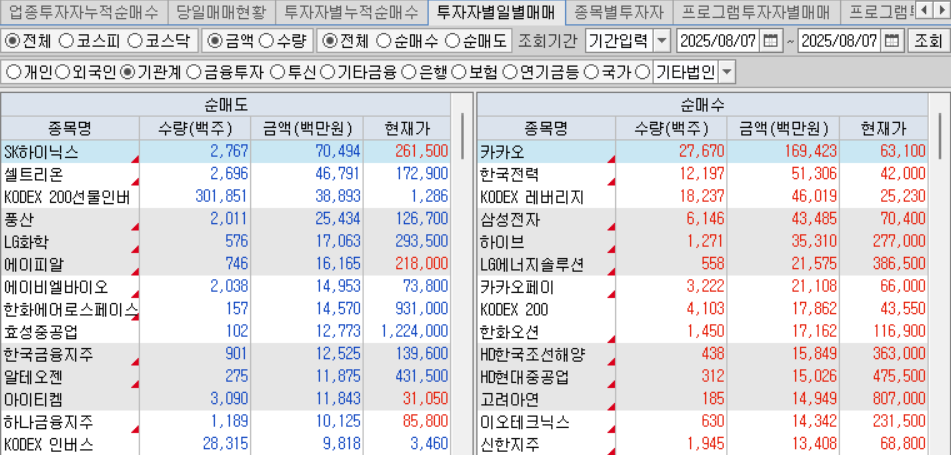Select the 연기금등 radio button
Viewport: 951px width, 455px height.
(509, 73)
